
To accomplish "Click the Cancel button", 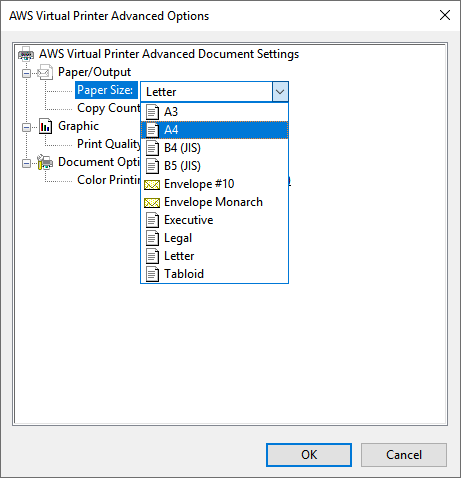I will click(x=404, y=455).
